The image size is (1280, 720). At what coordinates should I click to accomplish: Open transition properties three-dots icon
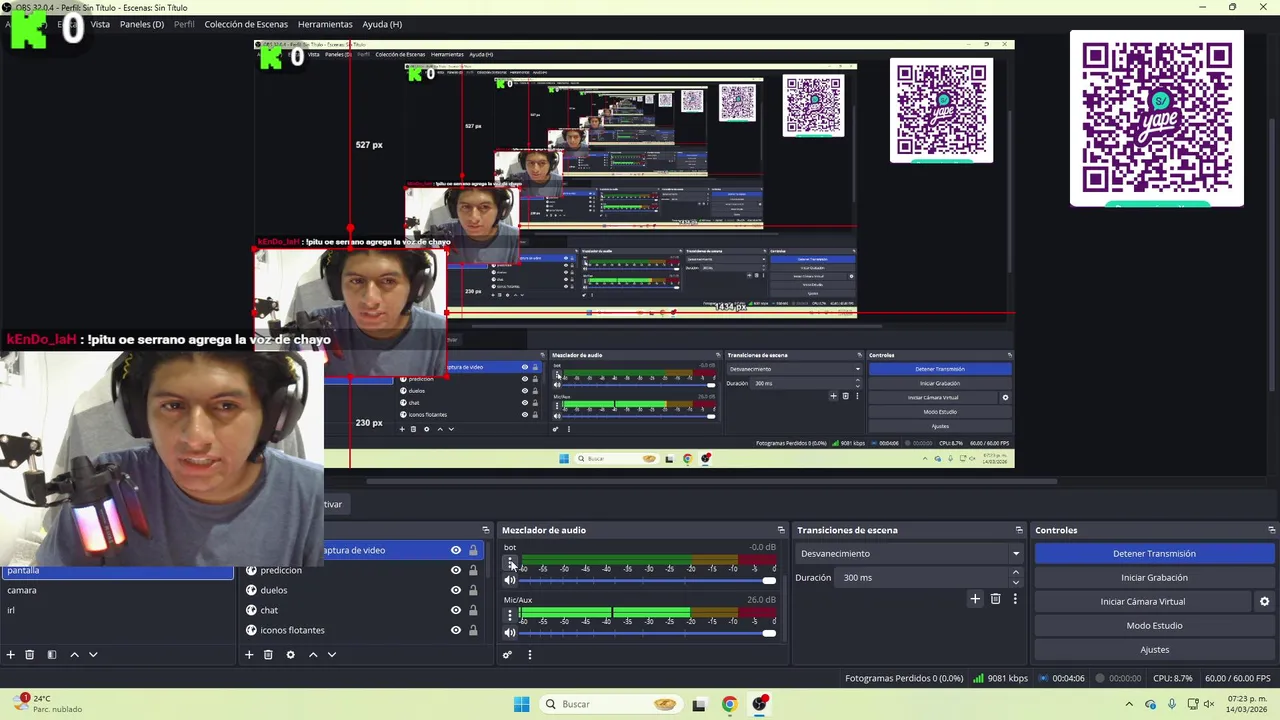(1015, 599)
